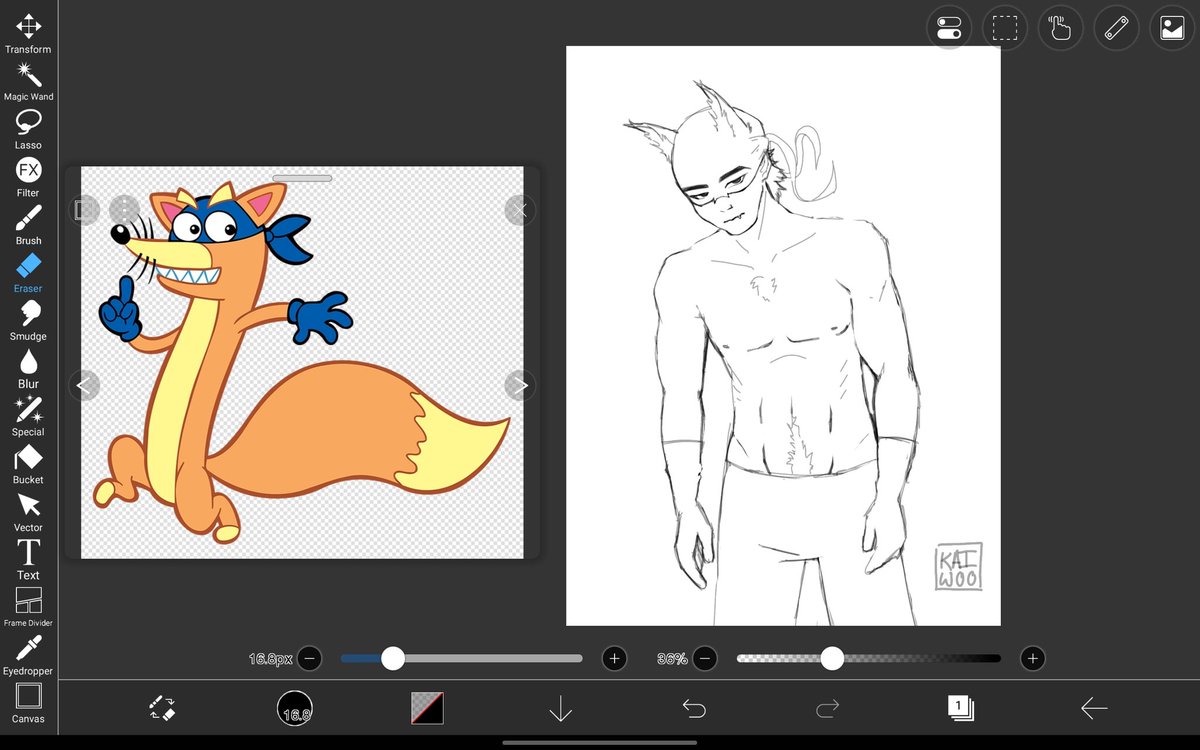Screen dimensions: 1200x750
Task: Tap the 36% opacity value
Action: [672, 658]
